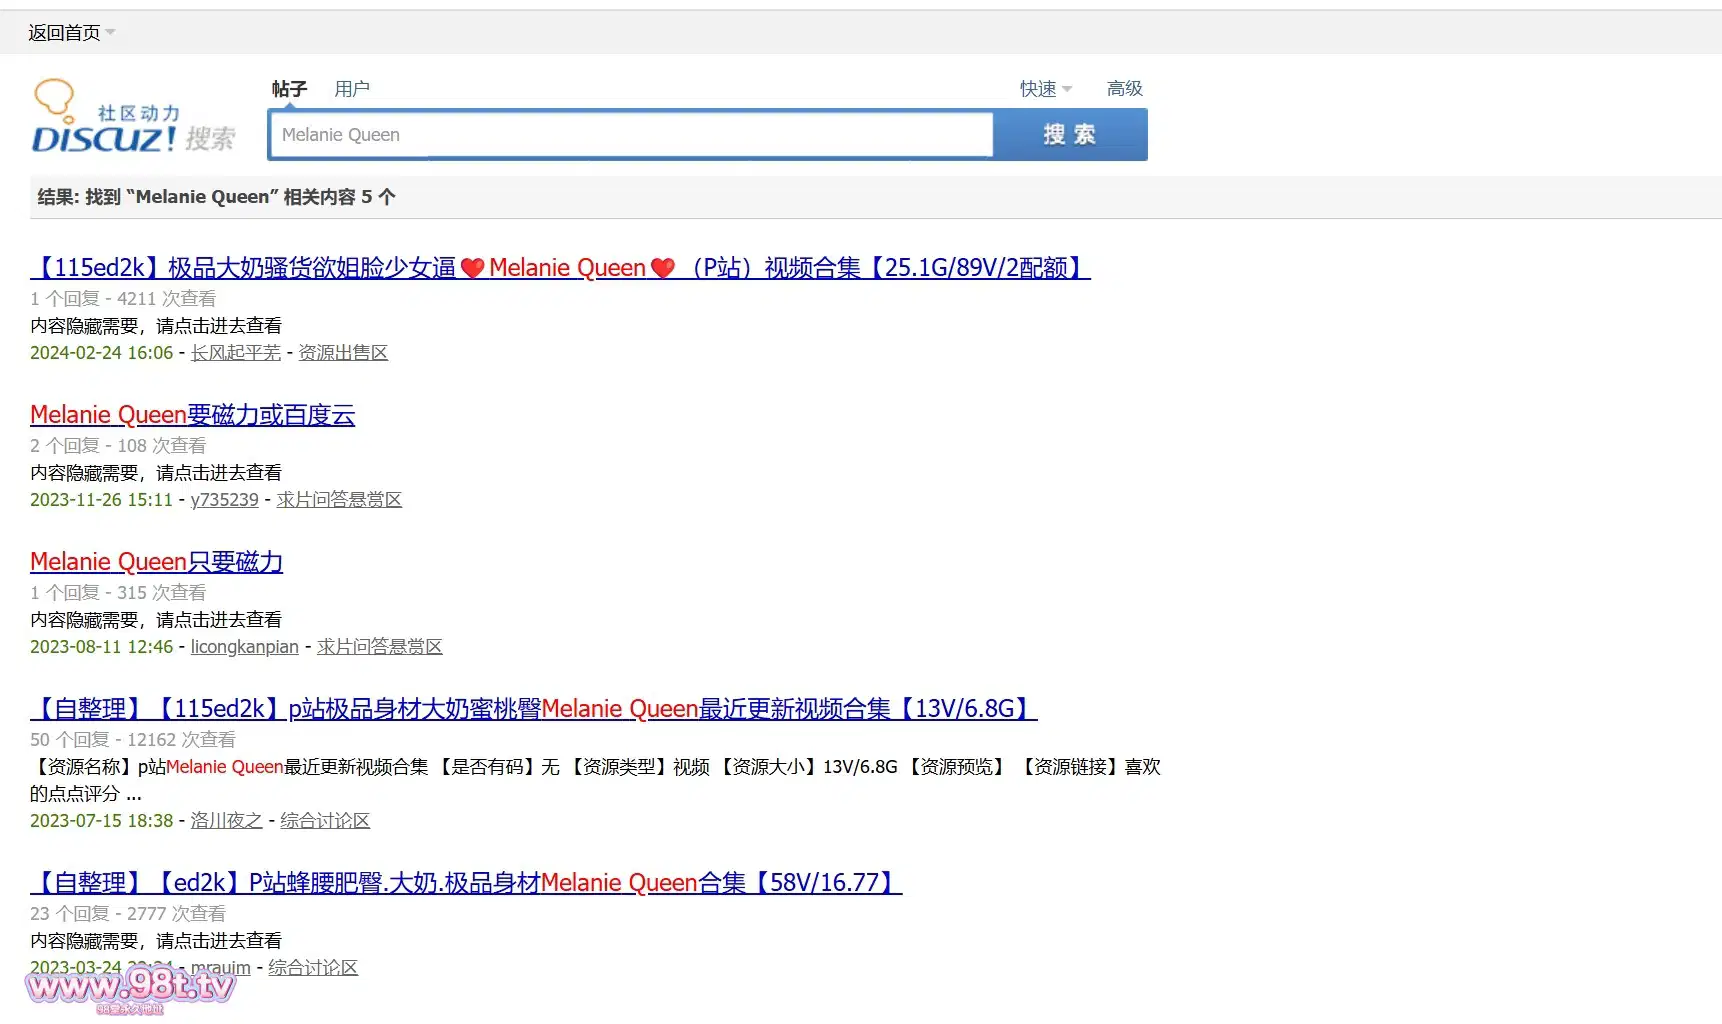This screenshot has height=1024, width=1722.
Task: Open the 返回首页 dropdown
Action: pyautogui.click(x=71, y=33)
